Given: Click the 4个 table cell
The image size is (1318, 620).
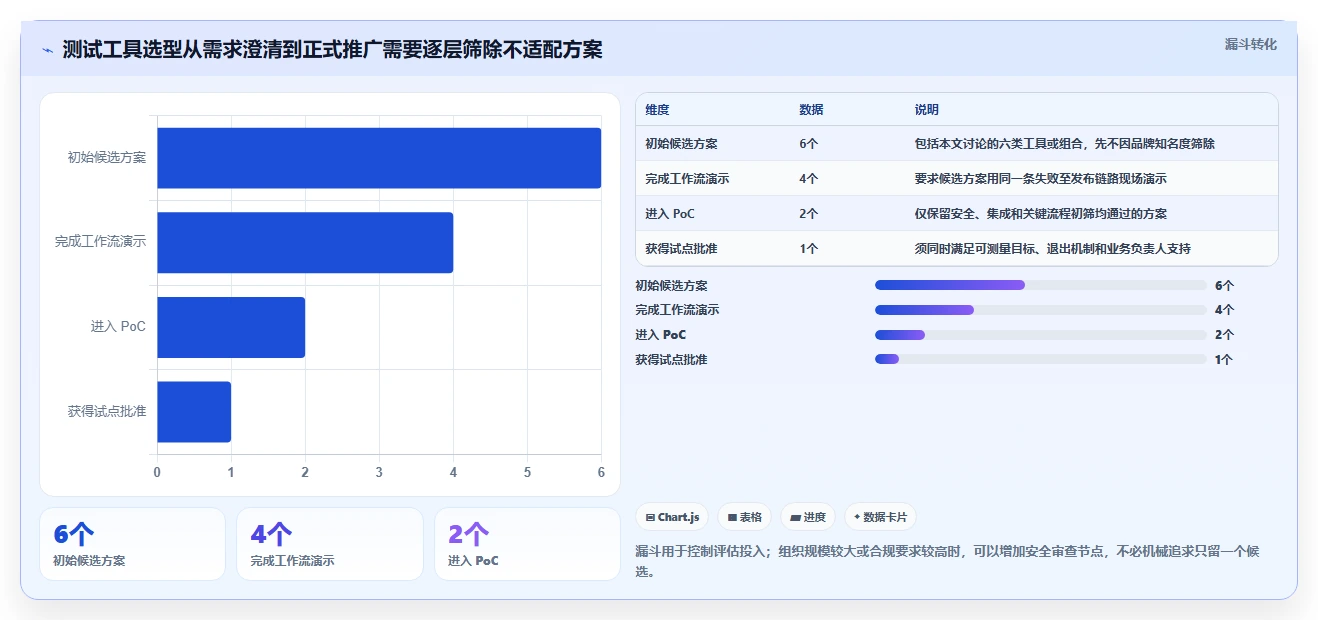Looking at the screenshot, I should (x=809, y=179).
